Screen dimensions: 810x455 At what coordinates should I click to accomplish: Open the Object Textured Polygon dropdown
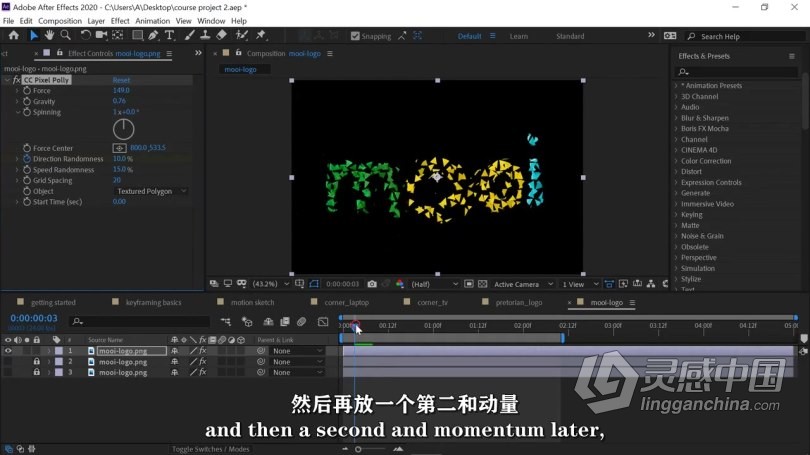point(150,191)
